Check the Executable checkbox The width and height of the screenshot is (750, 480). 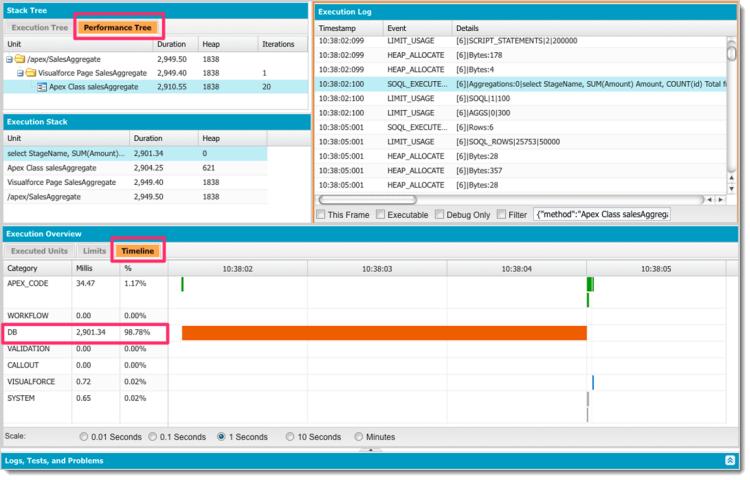point(379,214)
